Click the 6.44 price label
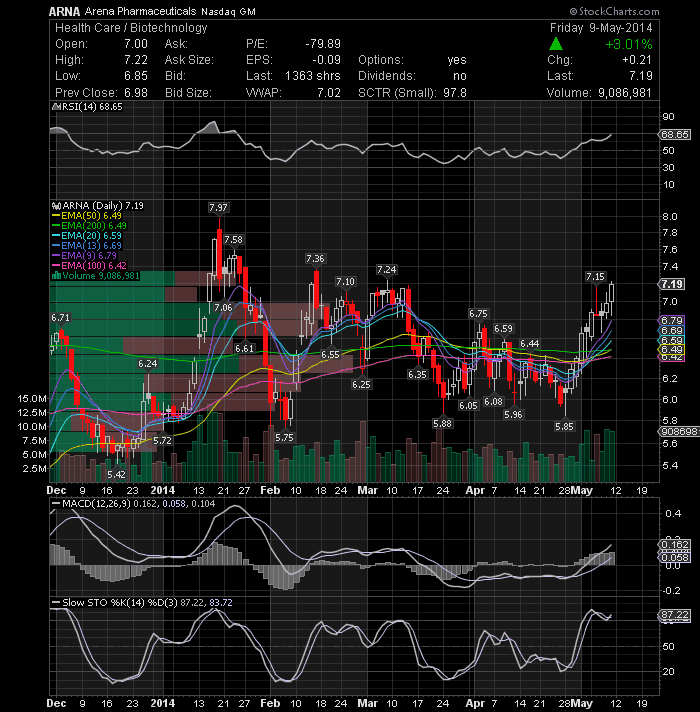700x712 pixels. pyautogui.click(x=529, y=344)
